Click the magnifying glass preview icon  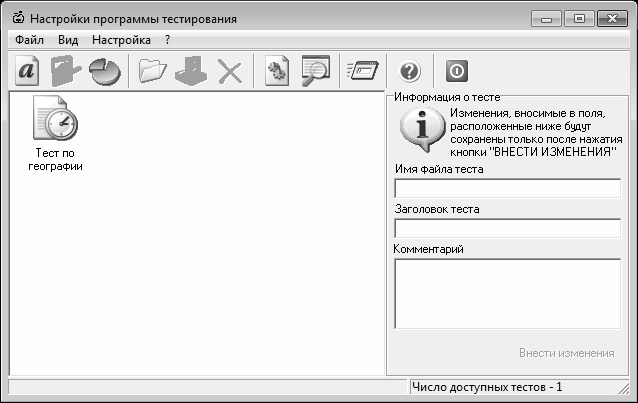click(315, 71)
